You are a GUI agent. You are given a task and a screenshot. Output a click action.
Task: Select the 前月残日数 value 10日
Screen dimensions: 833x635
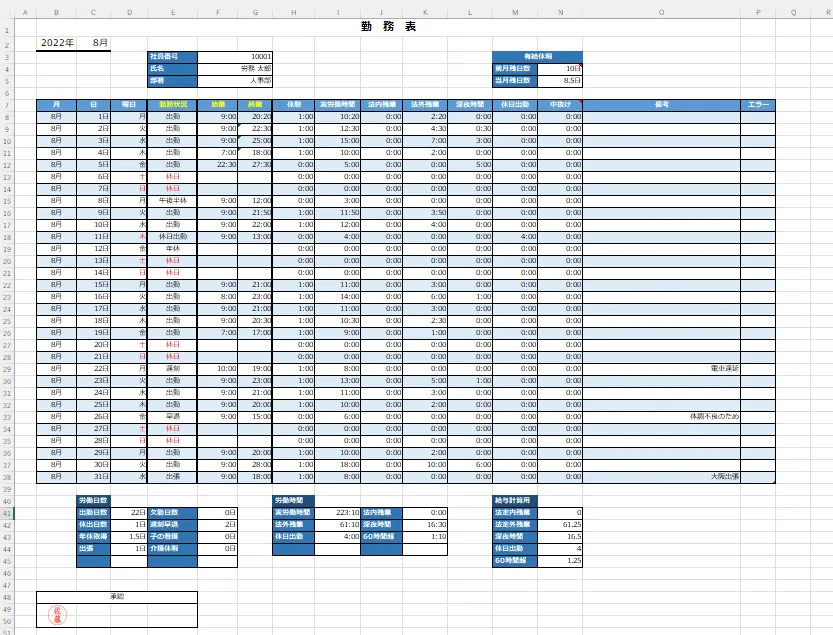coord(559,69)
